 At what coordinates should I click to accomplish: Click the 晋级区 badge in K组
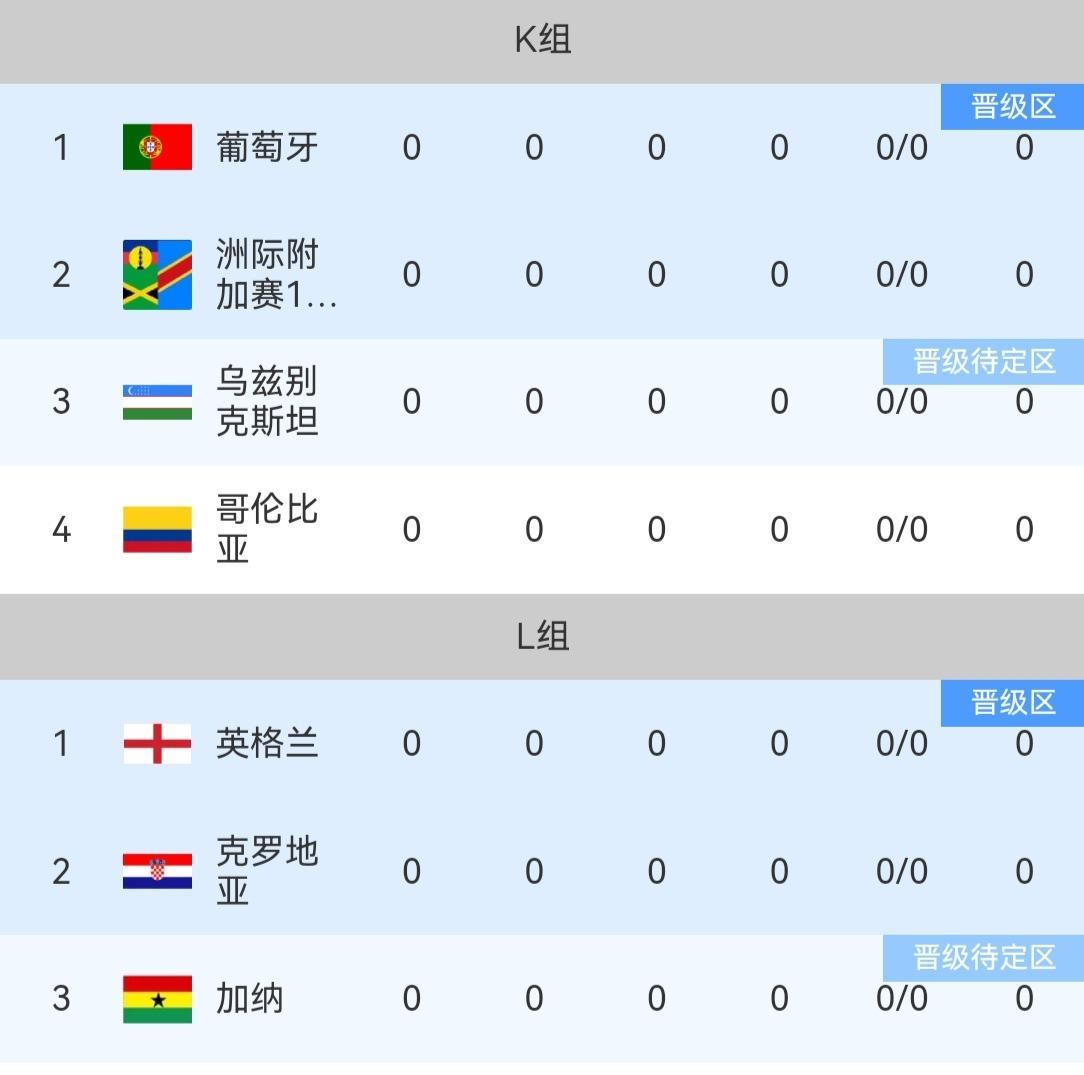1012,107
